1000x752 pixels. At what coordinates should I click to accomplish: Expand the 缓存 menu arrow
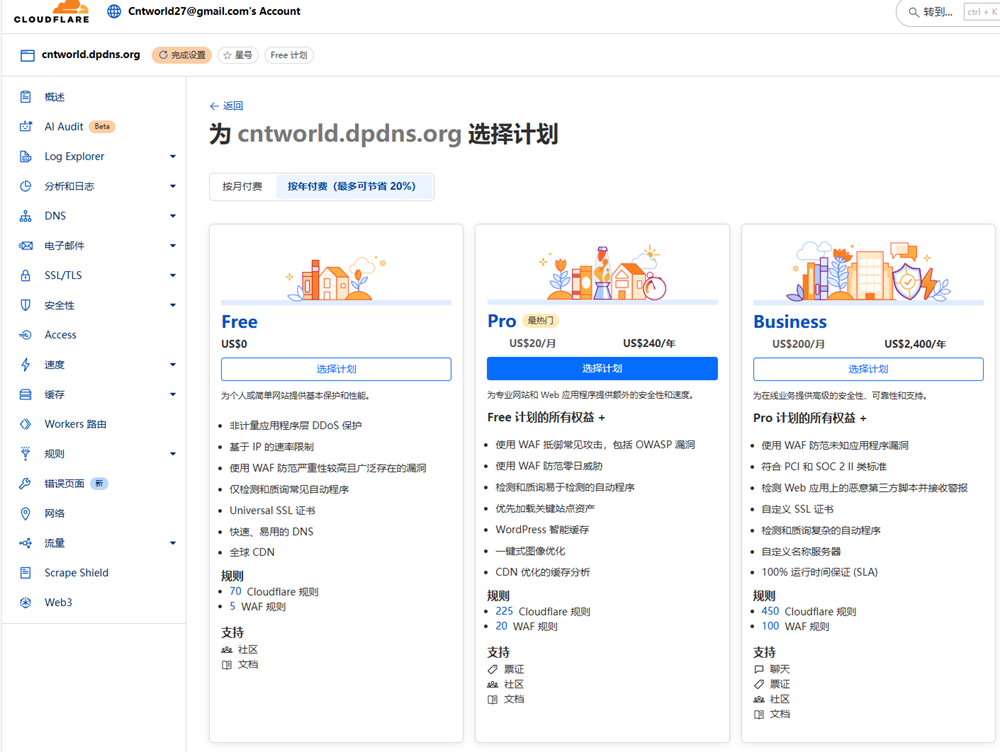coord(173,394)
